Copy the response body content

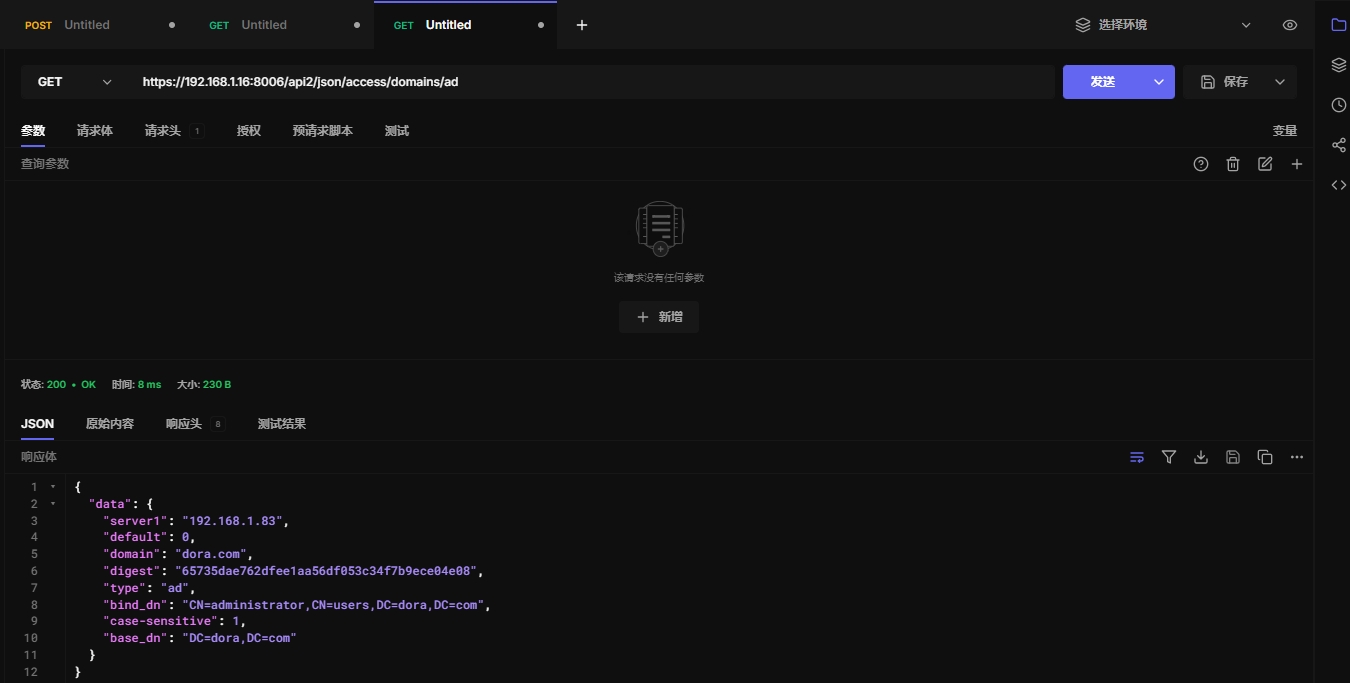click(1265, 457)
